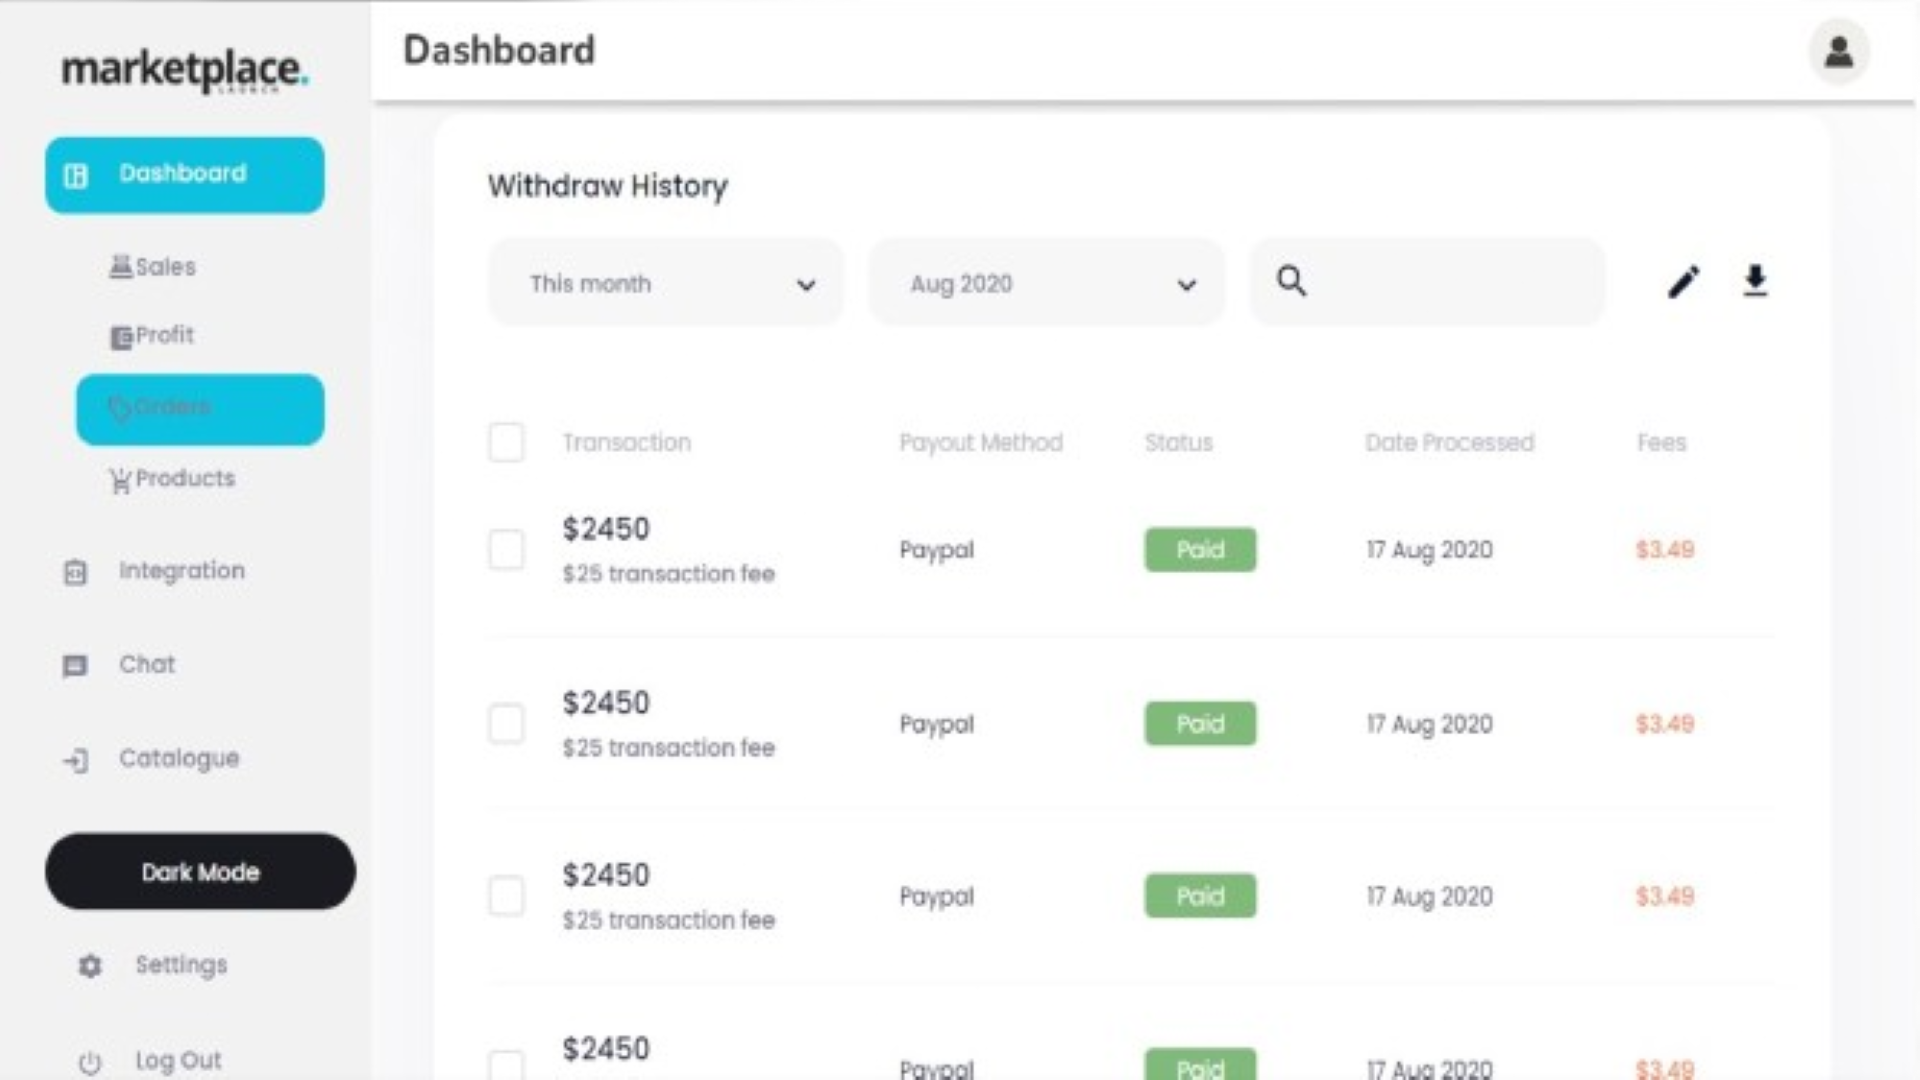Image resolution: width=1920 pixels, height=1080 pixels.
Task: Enable Dark Mode
Action: point(199,871)
